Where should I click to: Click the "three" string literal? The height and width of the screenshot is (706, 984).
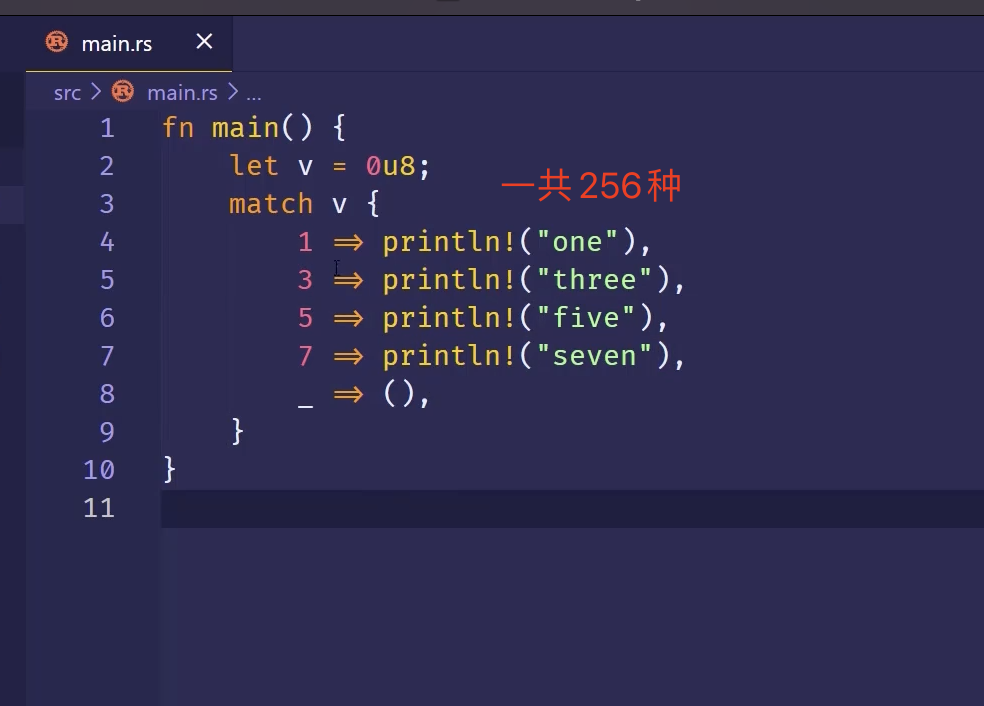click(594, 280)
